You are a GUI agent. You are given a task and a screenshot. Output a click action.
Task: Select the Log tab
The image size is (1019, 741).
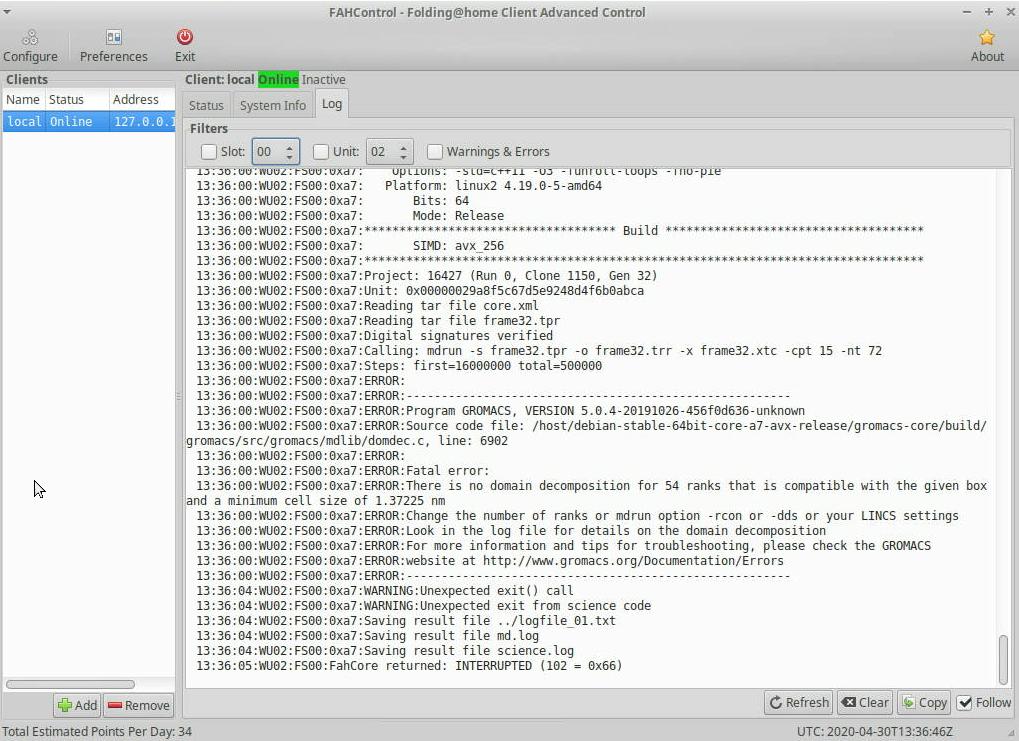click(332, 104)
